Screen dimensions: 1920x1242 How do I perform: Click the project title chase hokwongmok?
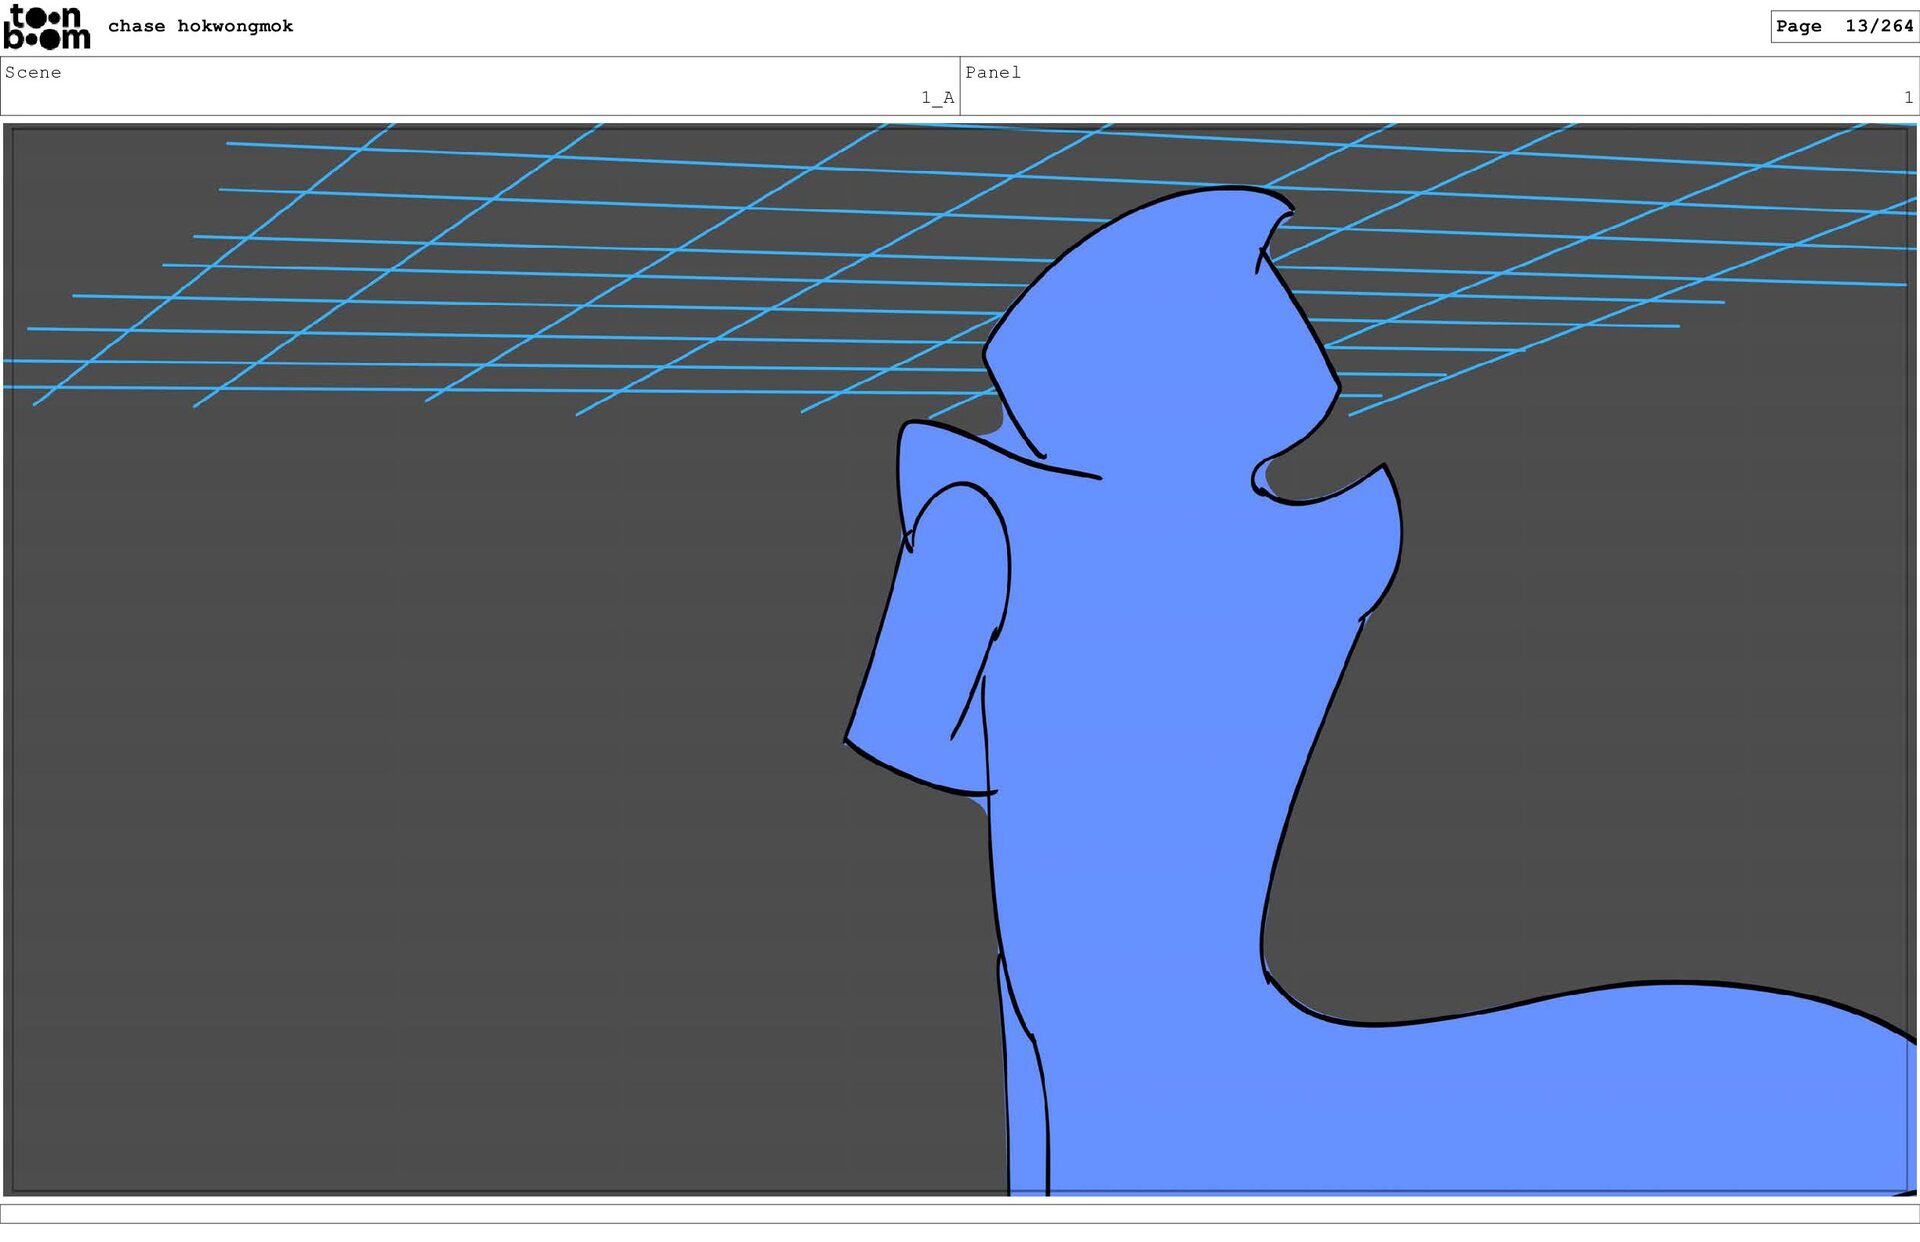coord(200,26)
